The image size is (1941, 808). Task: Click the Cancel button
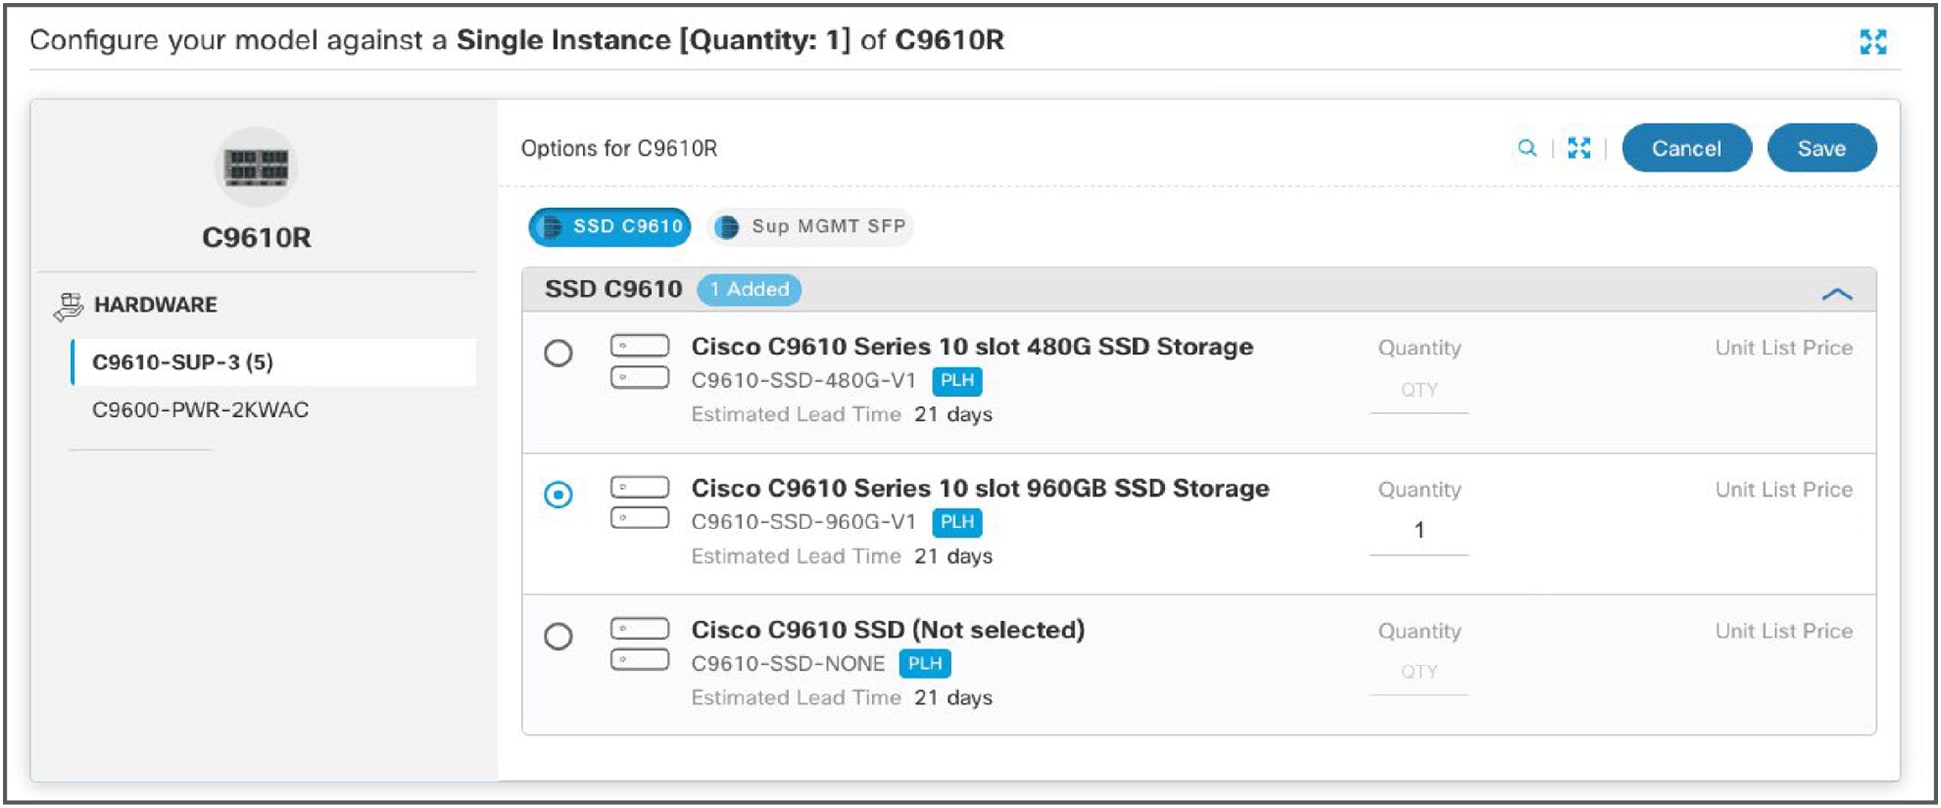pos(1687,148)
